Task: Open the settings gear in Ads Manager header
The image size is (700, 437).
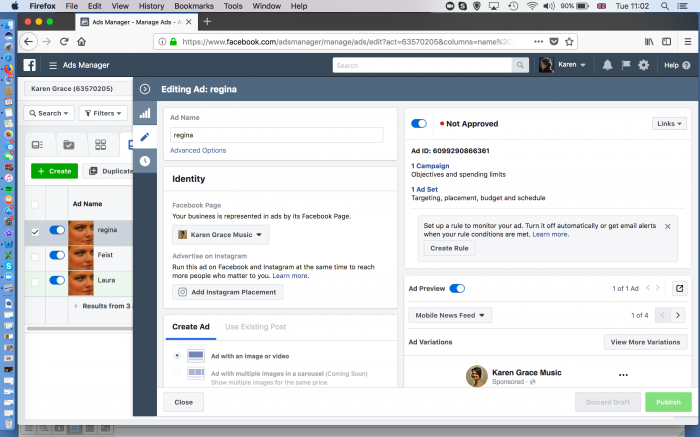Action: tap(643, 65)
